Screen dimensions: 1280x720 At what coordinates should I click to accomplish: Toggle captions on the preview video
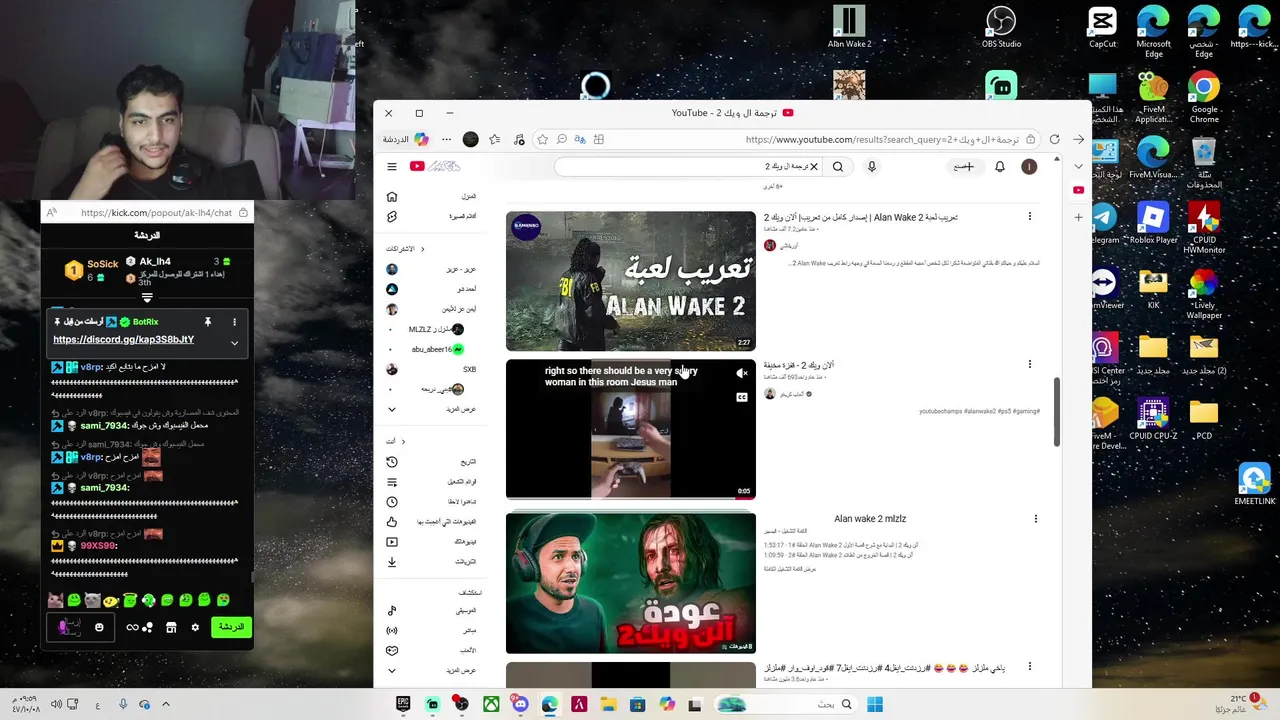point(742,397)
